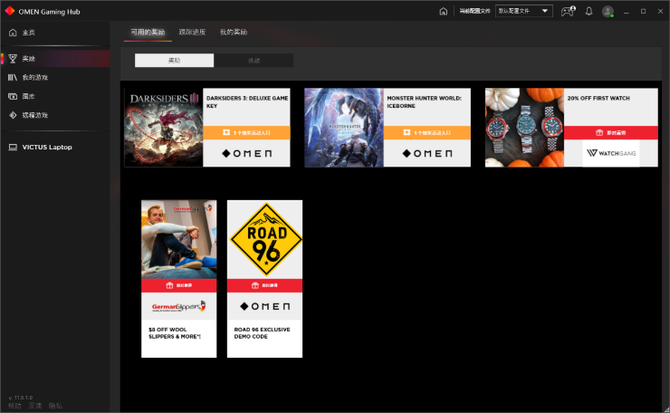670x413 pixels.
Task: Click the orange button on Darksiders 3 card
Action: coord(246,132)
